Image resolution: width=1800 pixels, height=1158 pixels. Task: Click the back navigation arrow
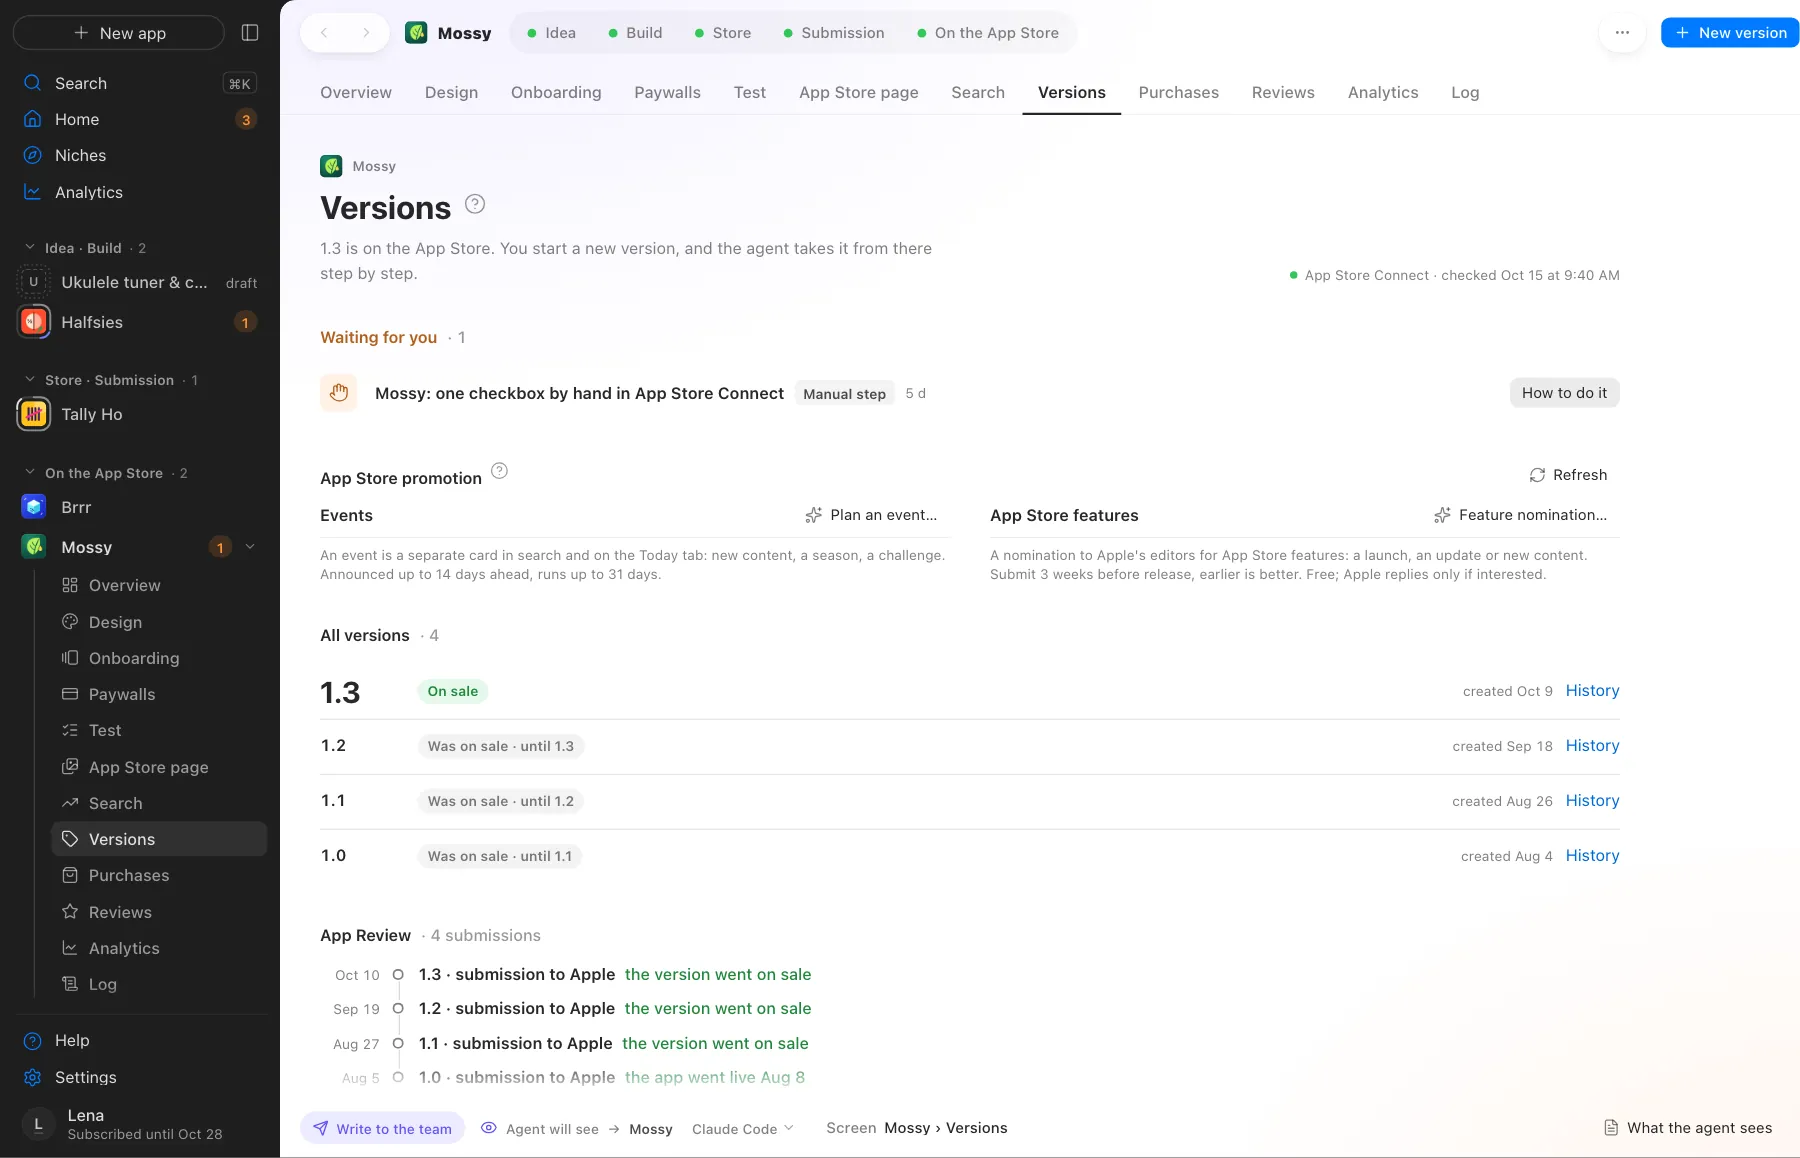324,33
